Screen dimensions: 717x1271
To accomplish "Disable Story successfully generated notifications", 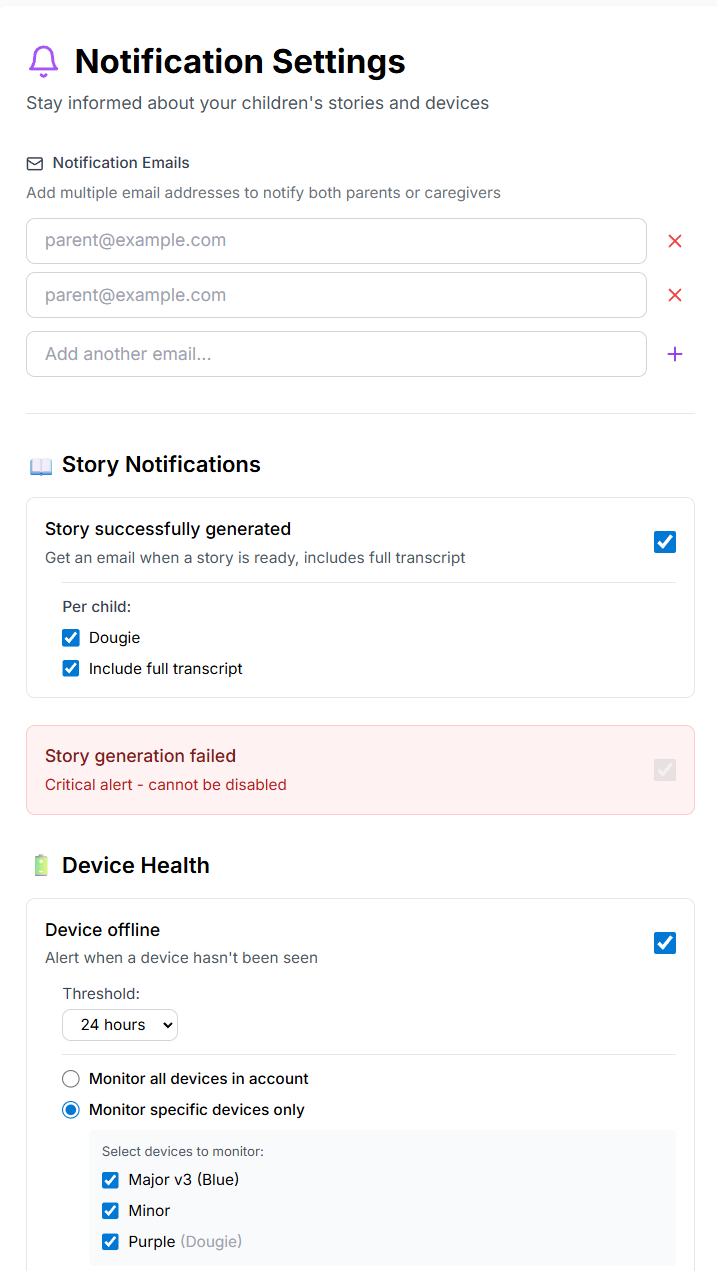I will point(665,542).
